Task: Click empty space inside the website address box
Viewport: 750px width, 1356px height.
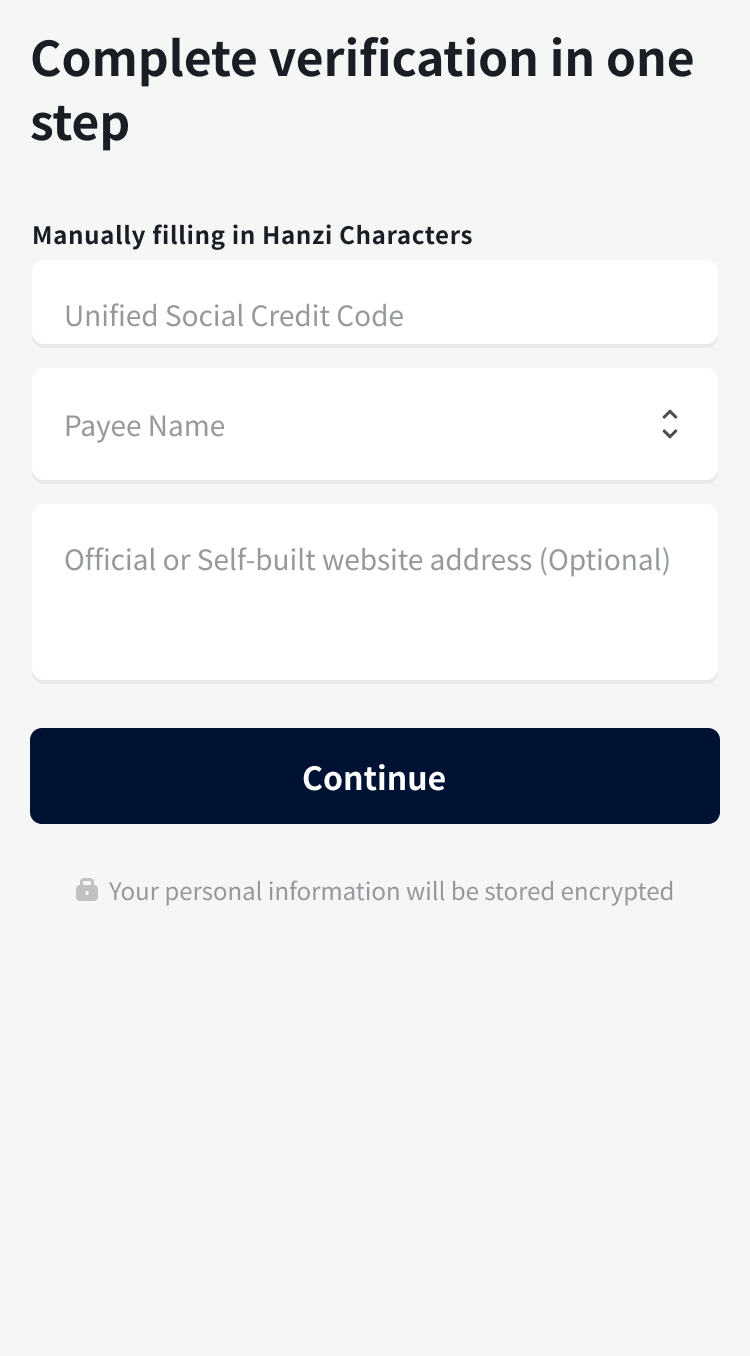Action: pyautogui.click(x=375, y=635)
